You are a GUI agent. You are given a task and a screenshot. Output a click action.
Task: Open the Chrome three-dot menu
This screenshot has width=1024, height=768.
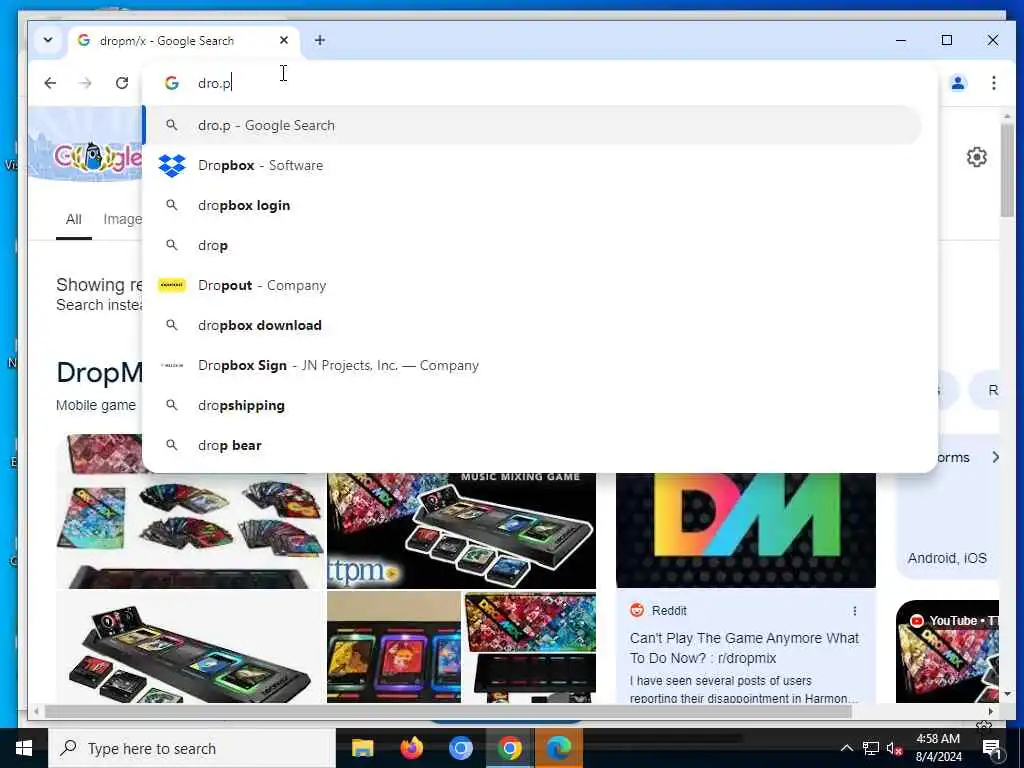click(x=993, y=83)
